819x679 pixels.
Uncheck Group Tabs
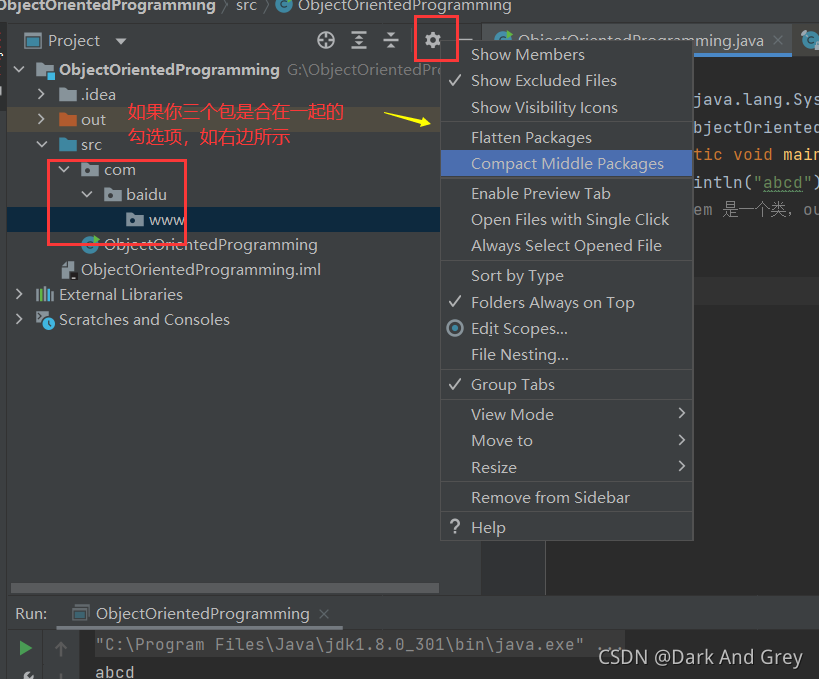(567, 385)
